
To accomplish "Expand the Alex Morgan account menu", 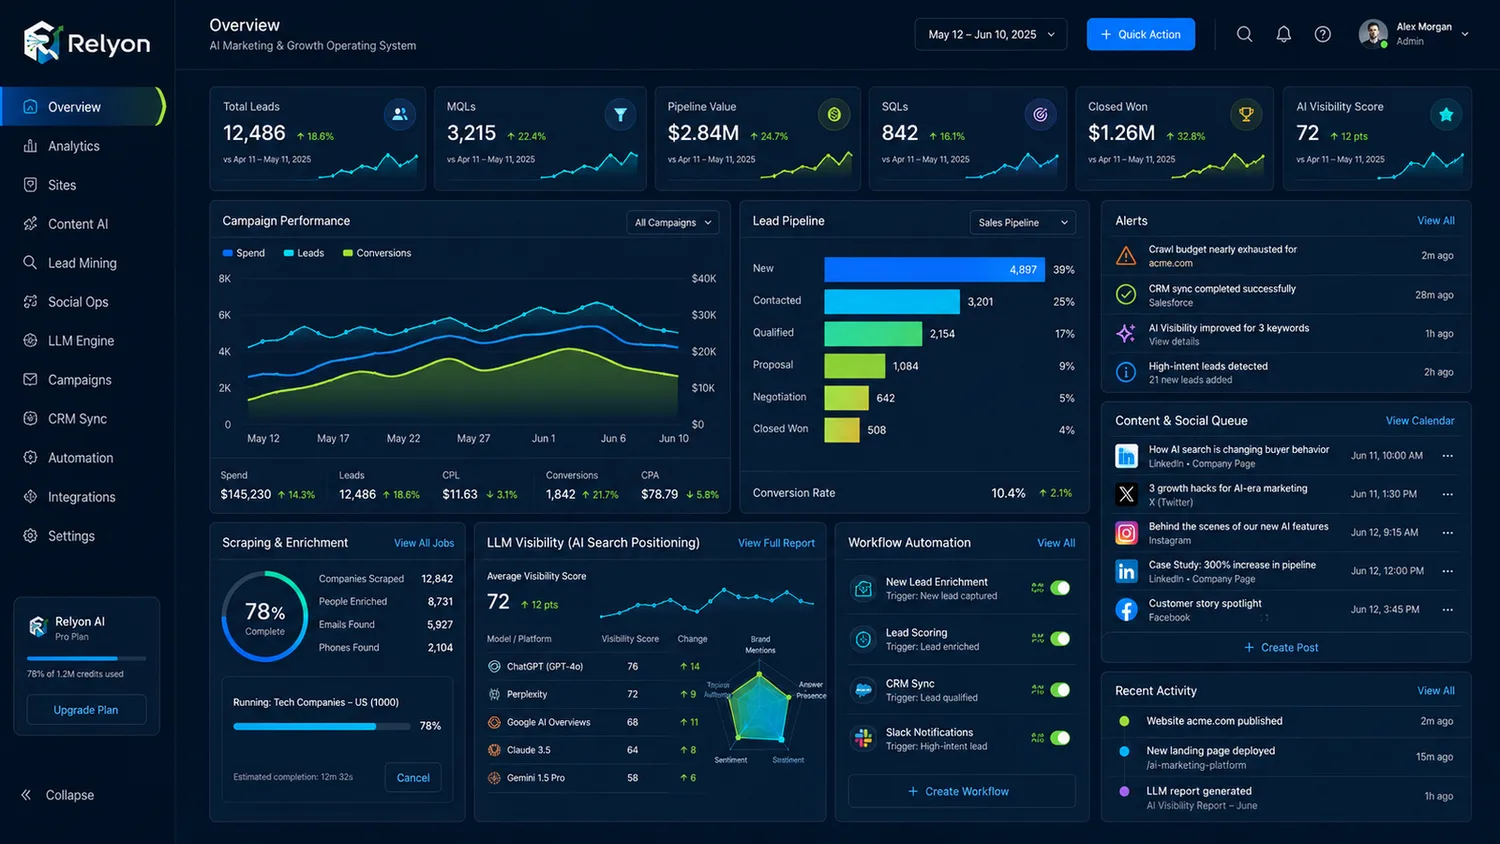I will (x=1465, y=34).
